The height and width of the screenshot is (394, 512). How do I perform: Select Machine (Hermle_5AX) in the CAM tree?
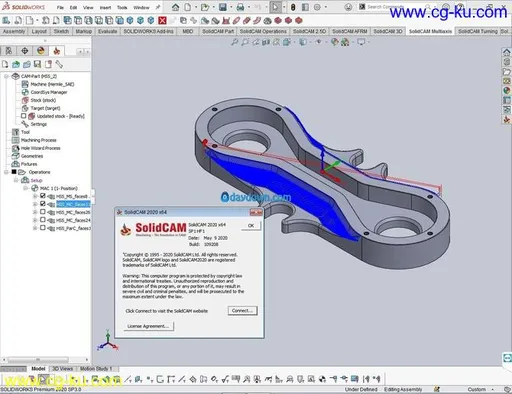point(52,84)
